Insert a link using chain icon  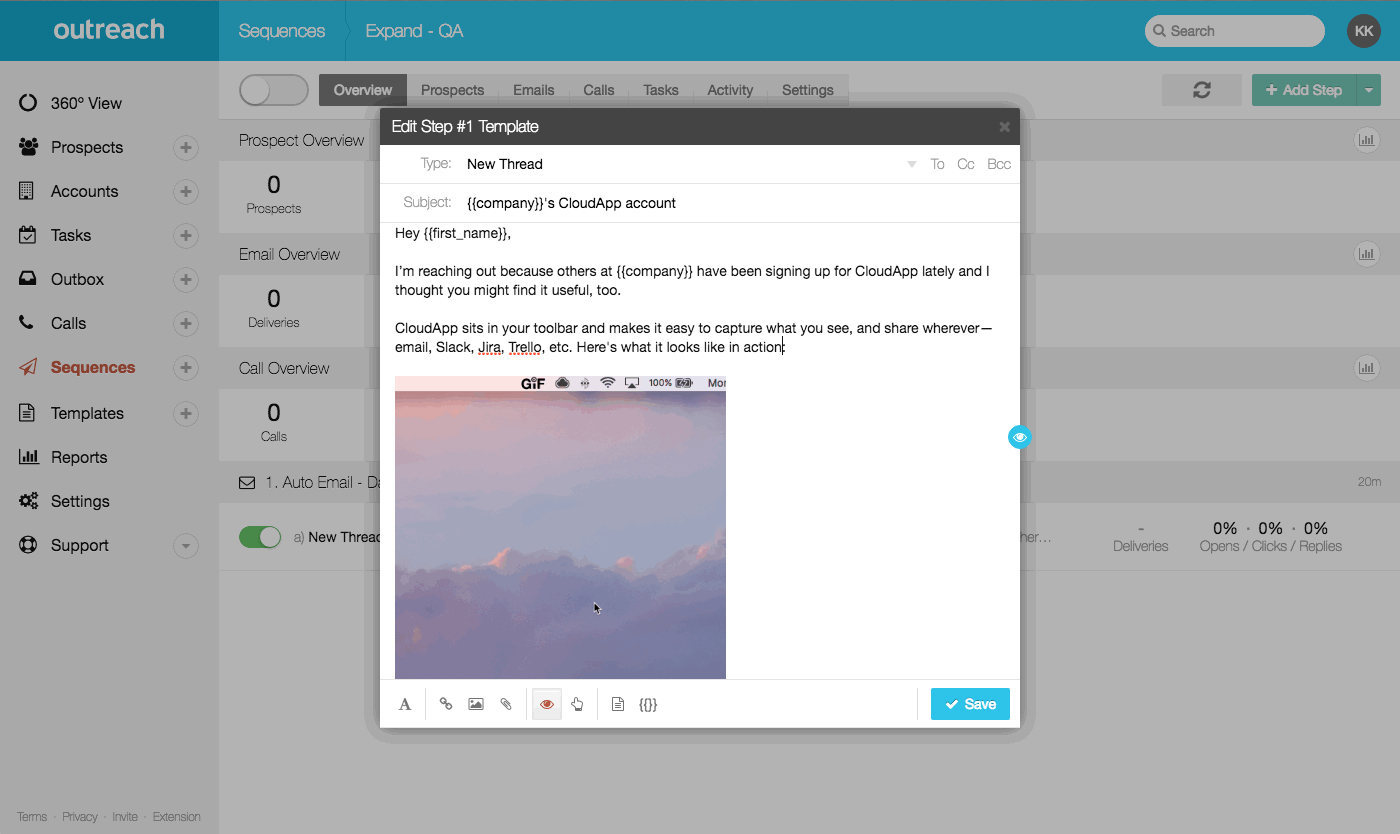446,704
